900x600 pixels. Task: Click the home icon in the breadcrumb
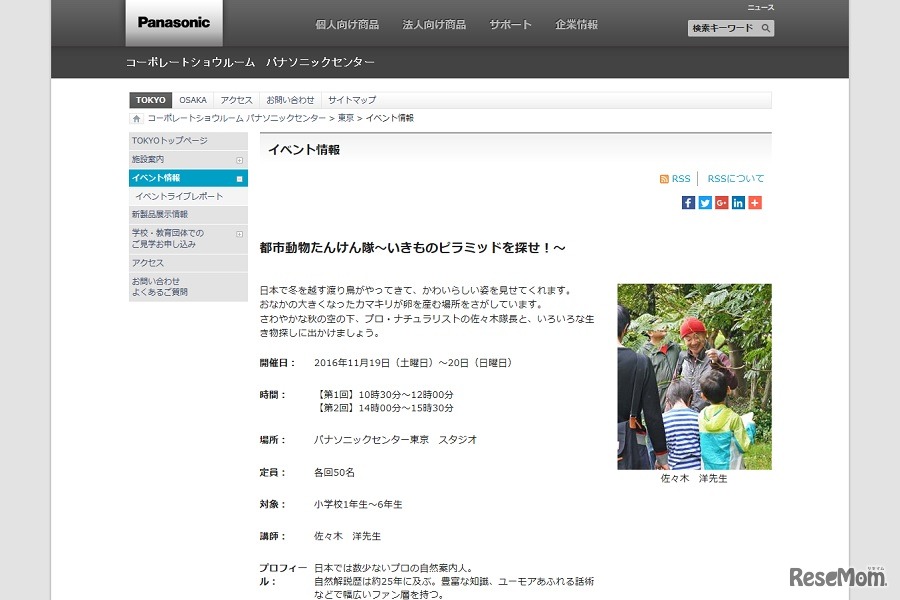click(136, 117)
